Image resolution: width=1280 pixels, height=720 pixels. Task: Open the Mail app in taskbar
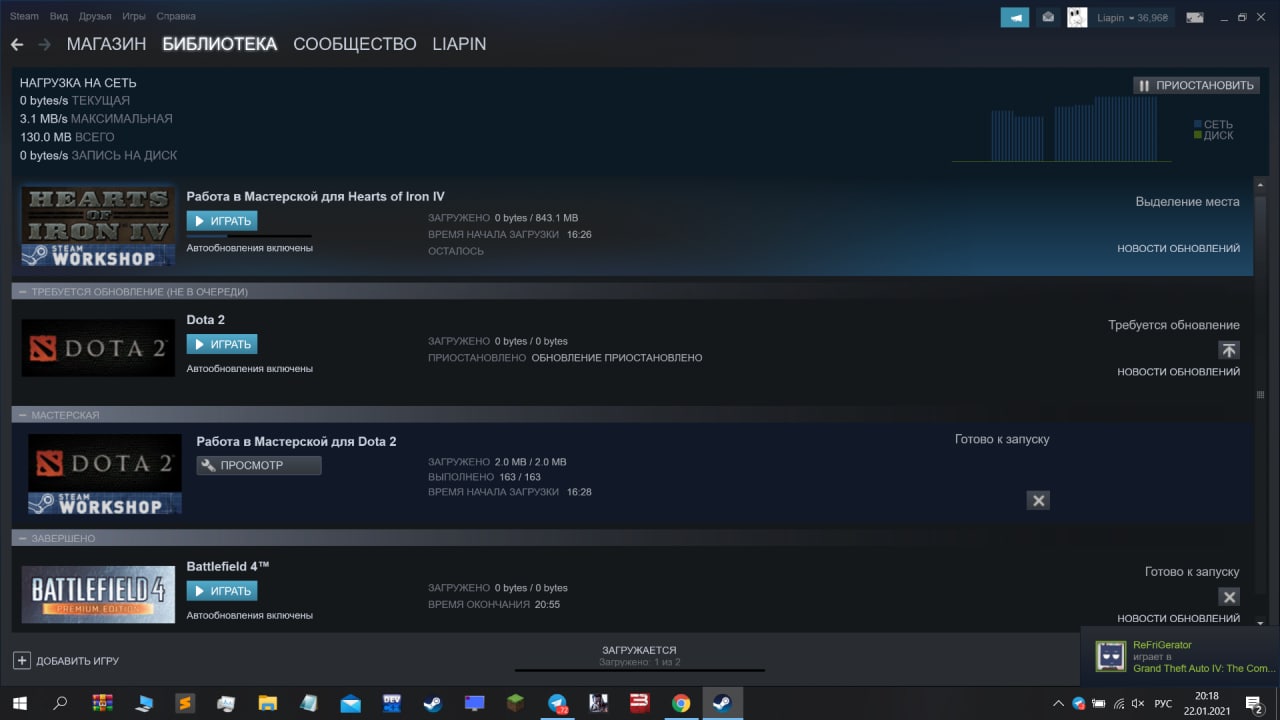point(350,703)
